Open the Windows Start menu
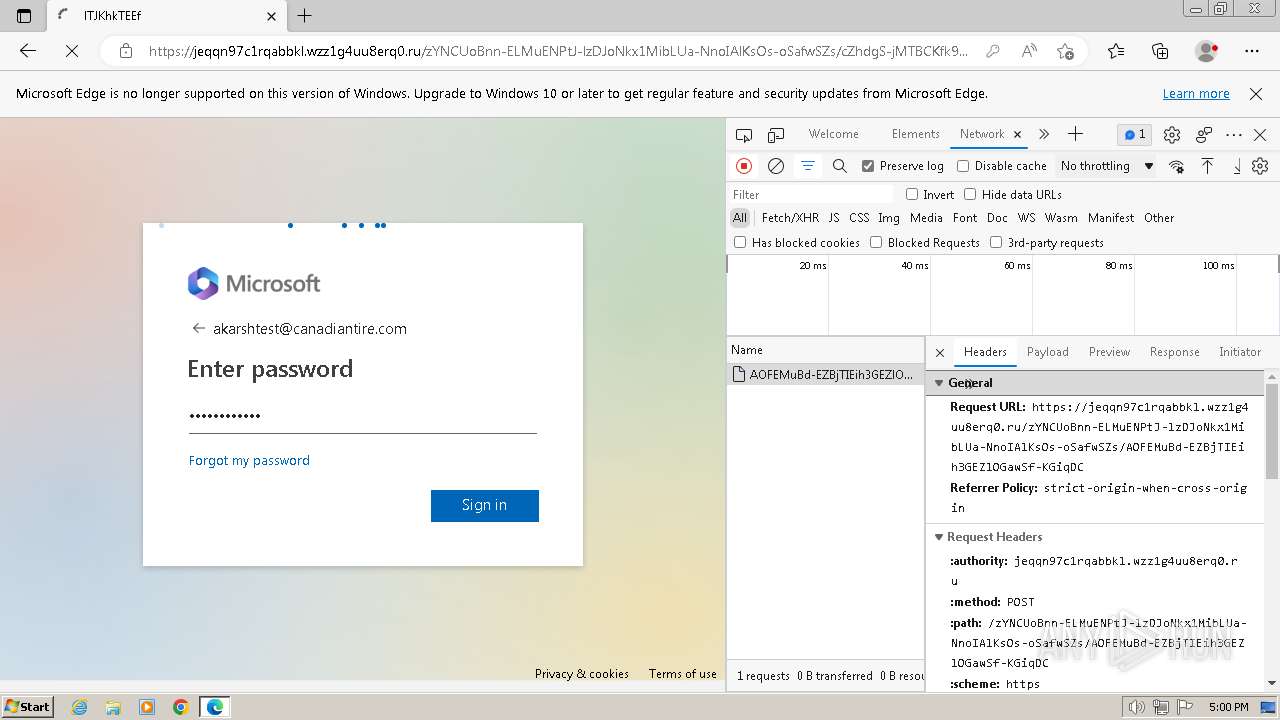Screen dimensions: 1280x720 click(x=28, y=707)
